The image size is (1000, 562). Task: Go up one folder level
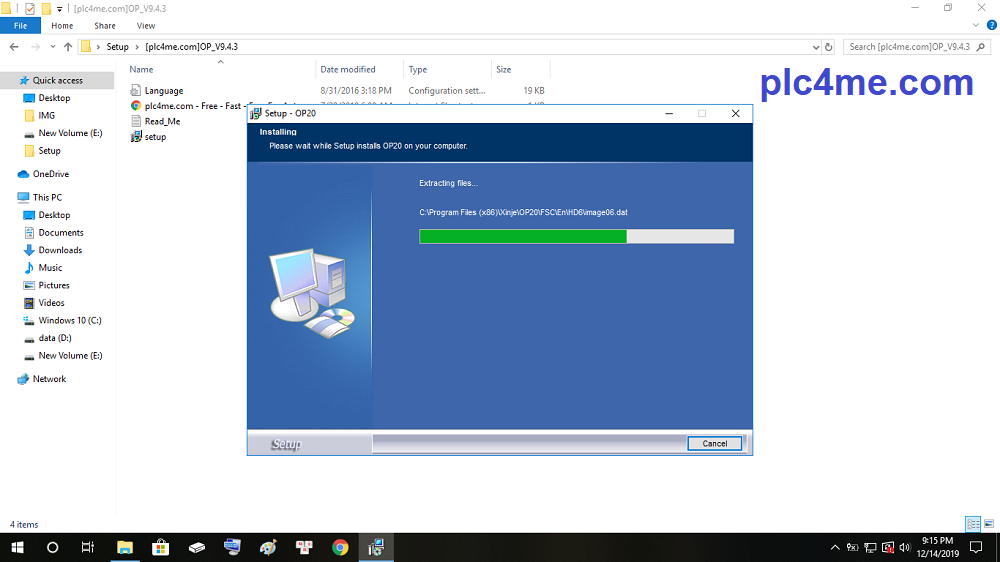(68, 47)
